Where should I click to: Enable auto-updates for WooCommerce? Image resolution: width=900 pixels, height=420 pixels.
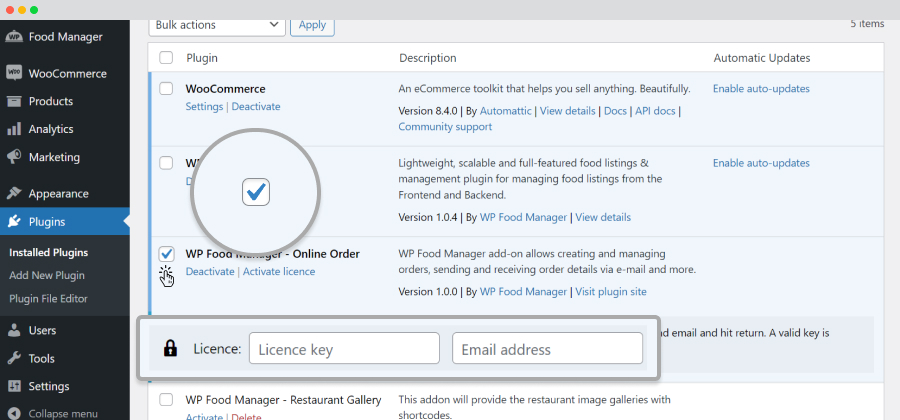[x=761, y=89]
